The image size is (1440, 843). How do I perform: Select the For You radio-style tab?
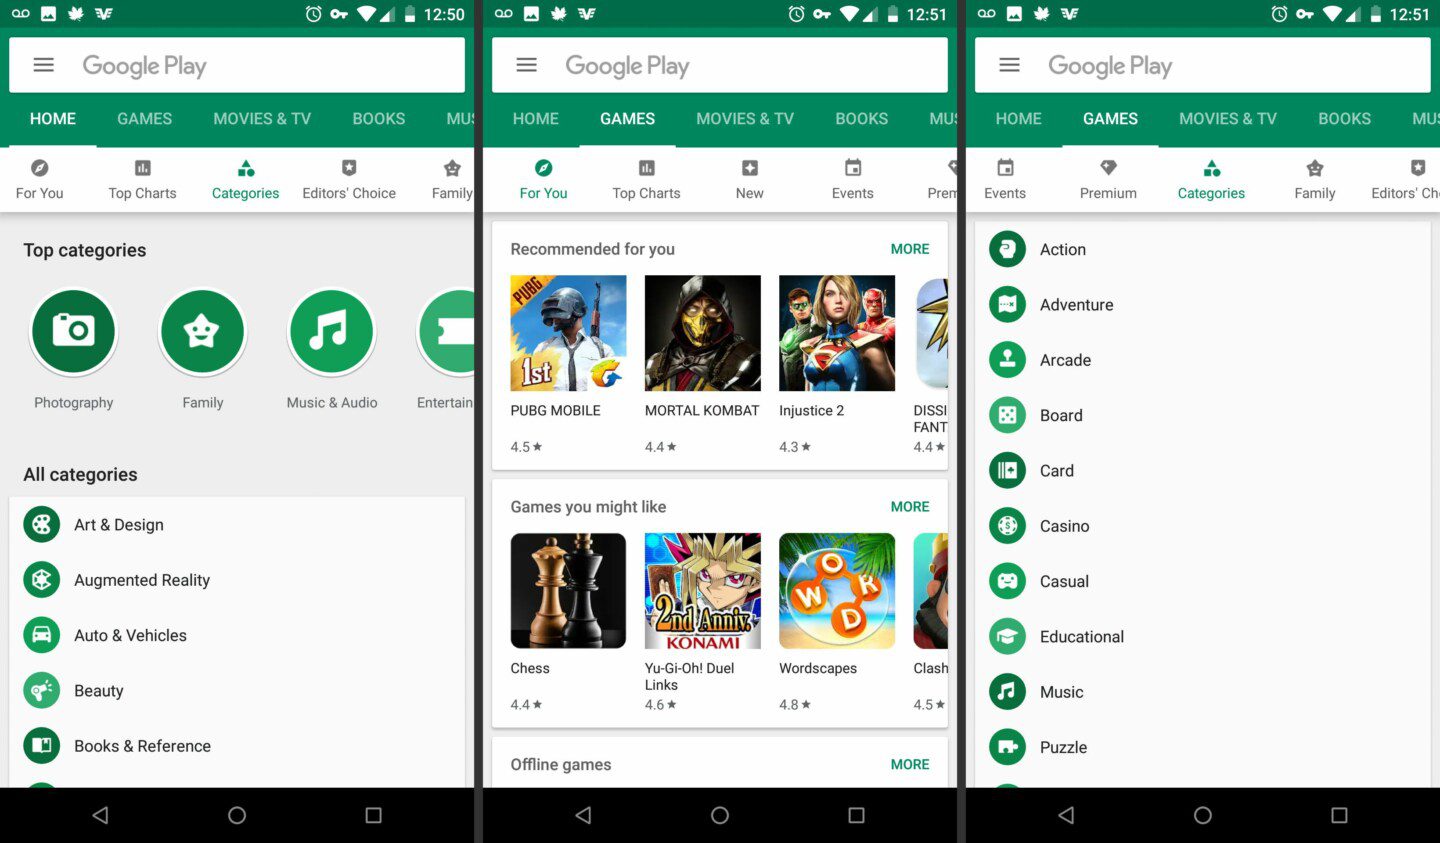click(543, 178)
